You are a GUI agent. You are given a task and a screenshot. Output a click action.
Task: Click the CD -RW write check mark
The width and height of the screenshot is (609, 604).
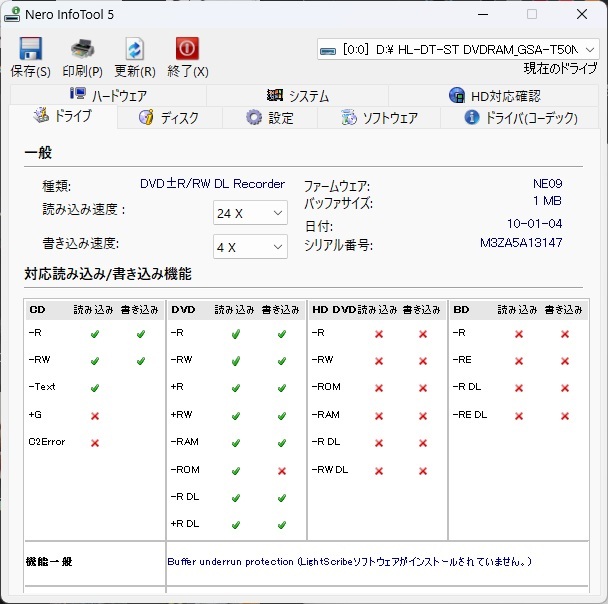(141, 361)
